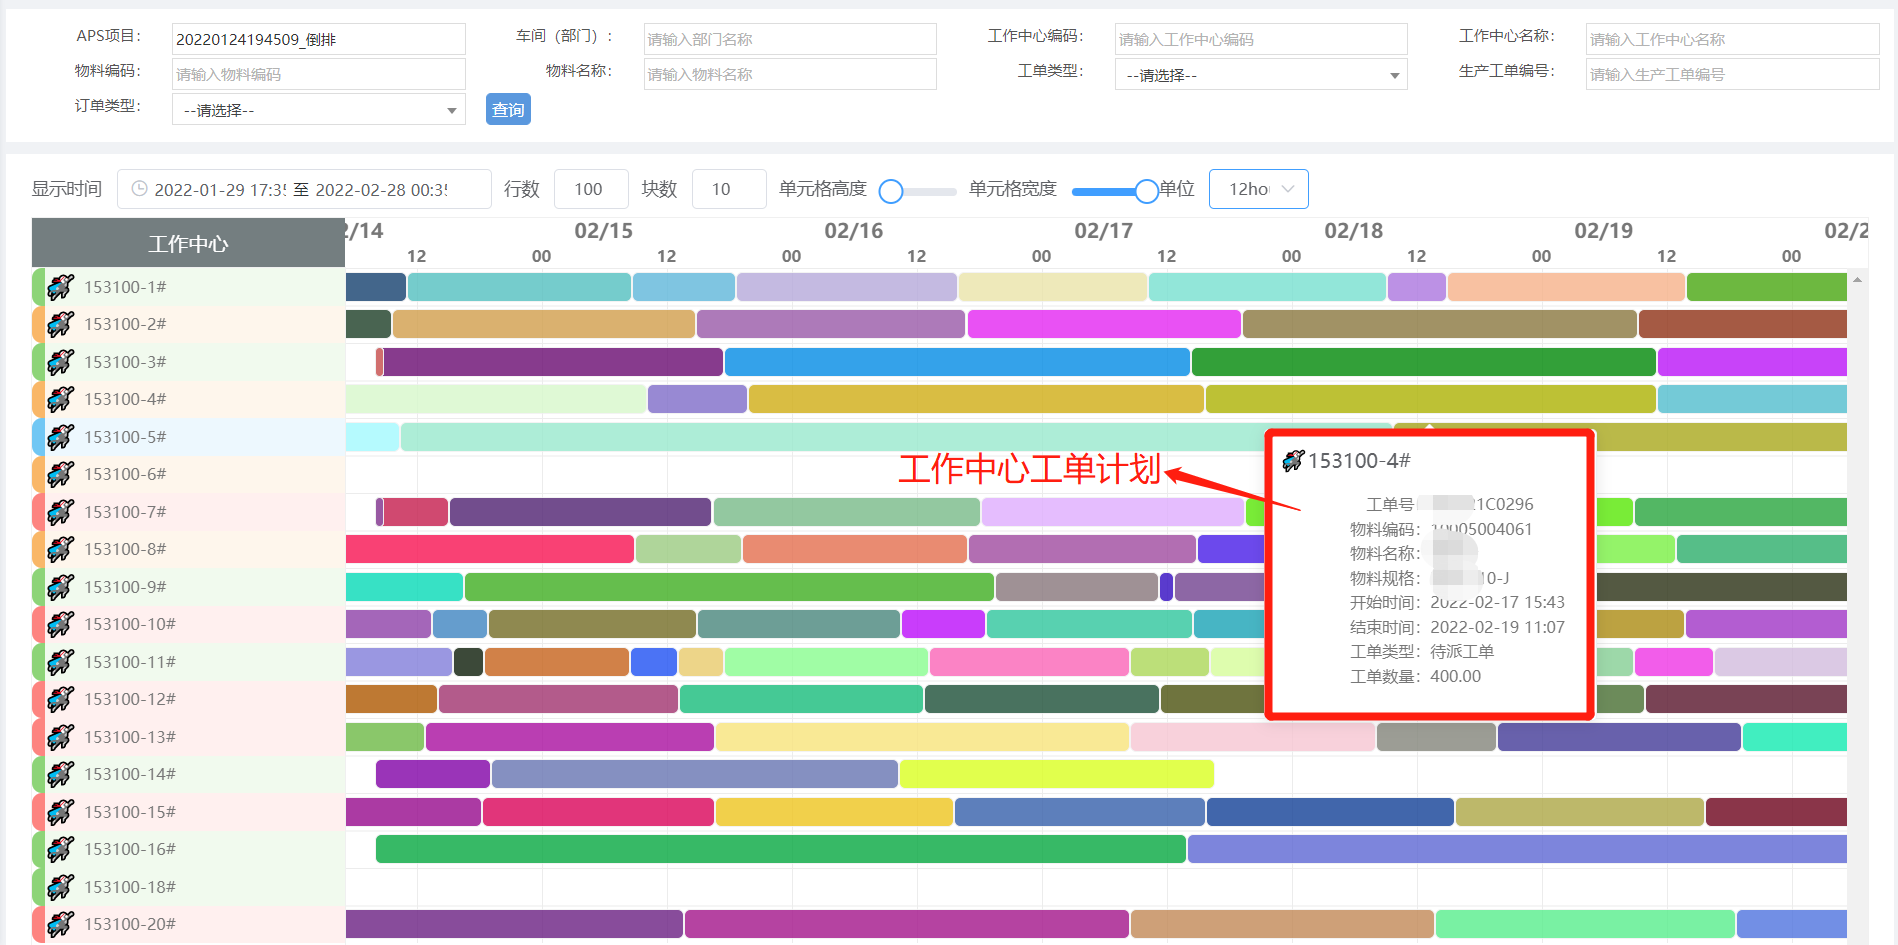Screen dimensions: 1898x945
Task: Click the clock icon in display time field
Action: click(140, 189)
